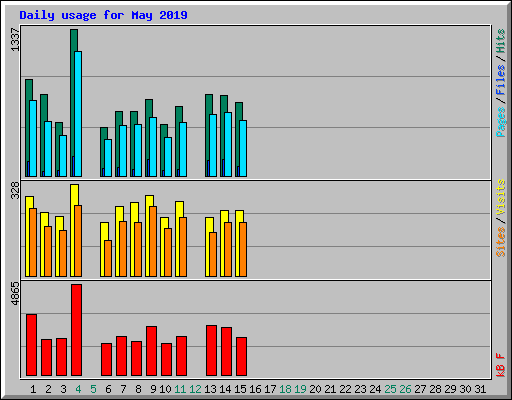The image size is (512, 400).
Task: Click the orange sites bar for day 4
Action: 78,241
